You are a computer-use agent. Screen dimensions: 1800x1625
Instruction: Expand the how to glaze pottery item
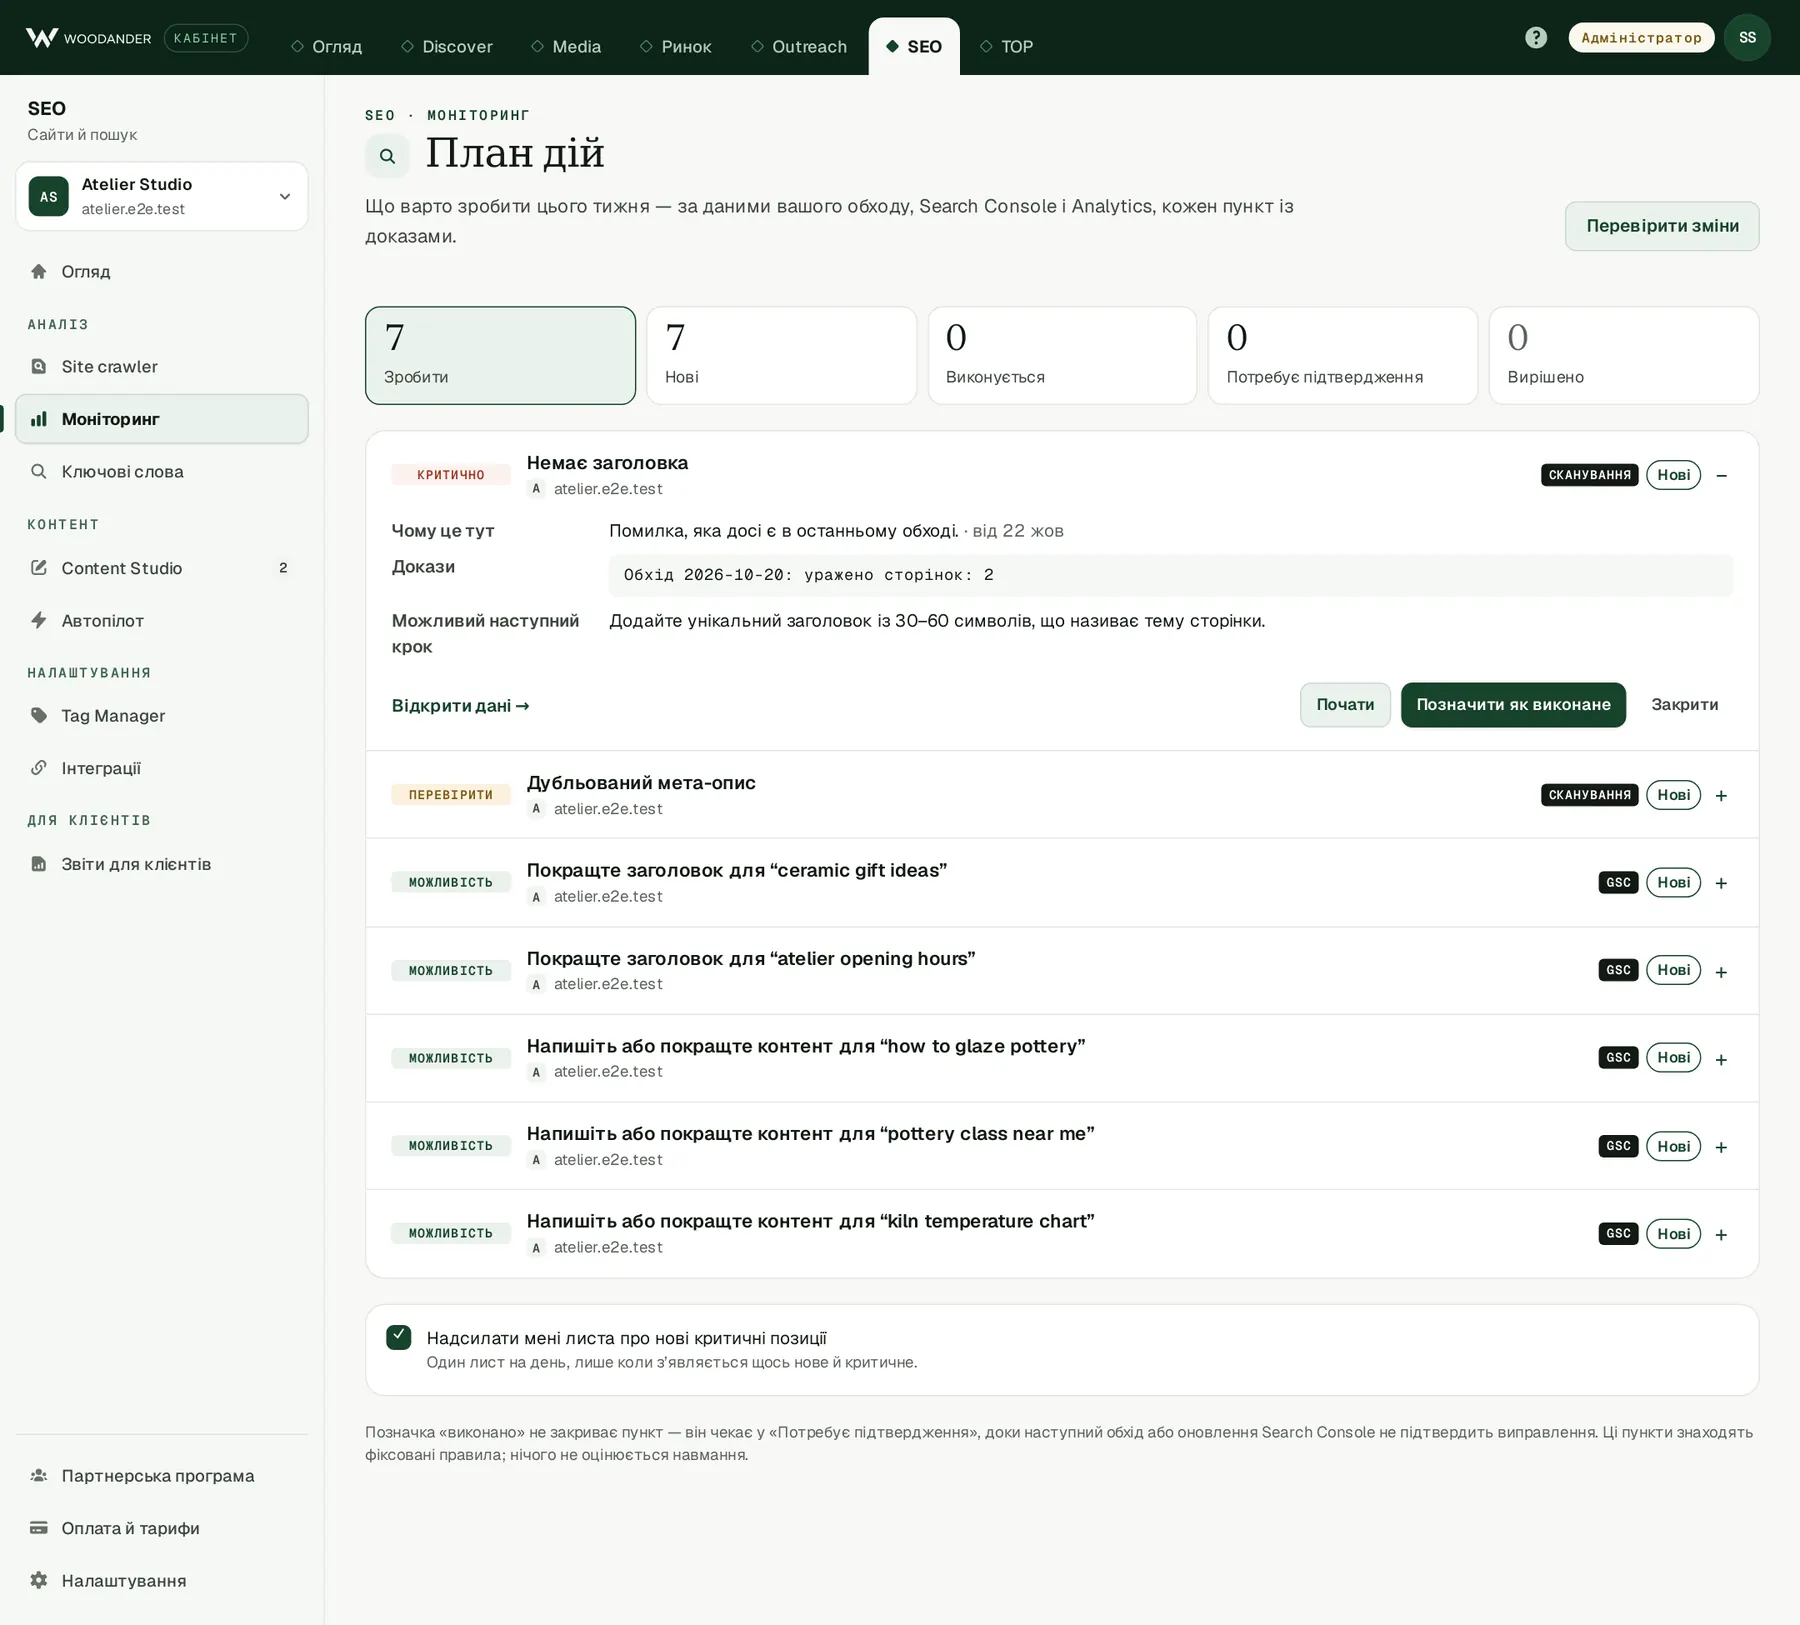tap(1721, 1059)
